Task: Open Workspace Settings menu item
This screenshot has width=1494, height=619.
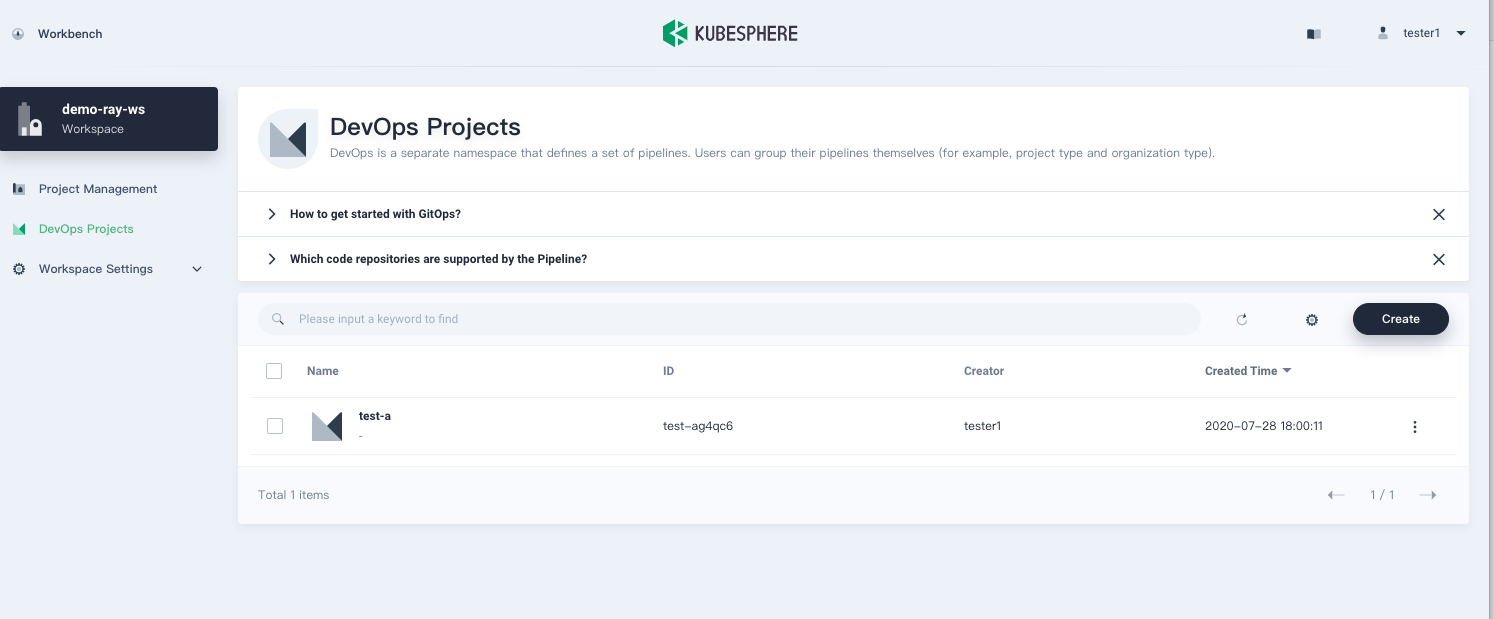Action: (x=96, y=269)
